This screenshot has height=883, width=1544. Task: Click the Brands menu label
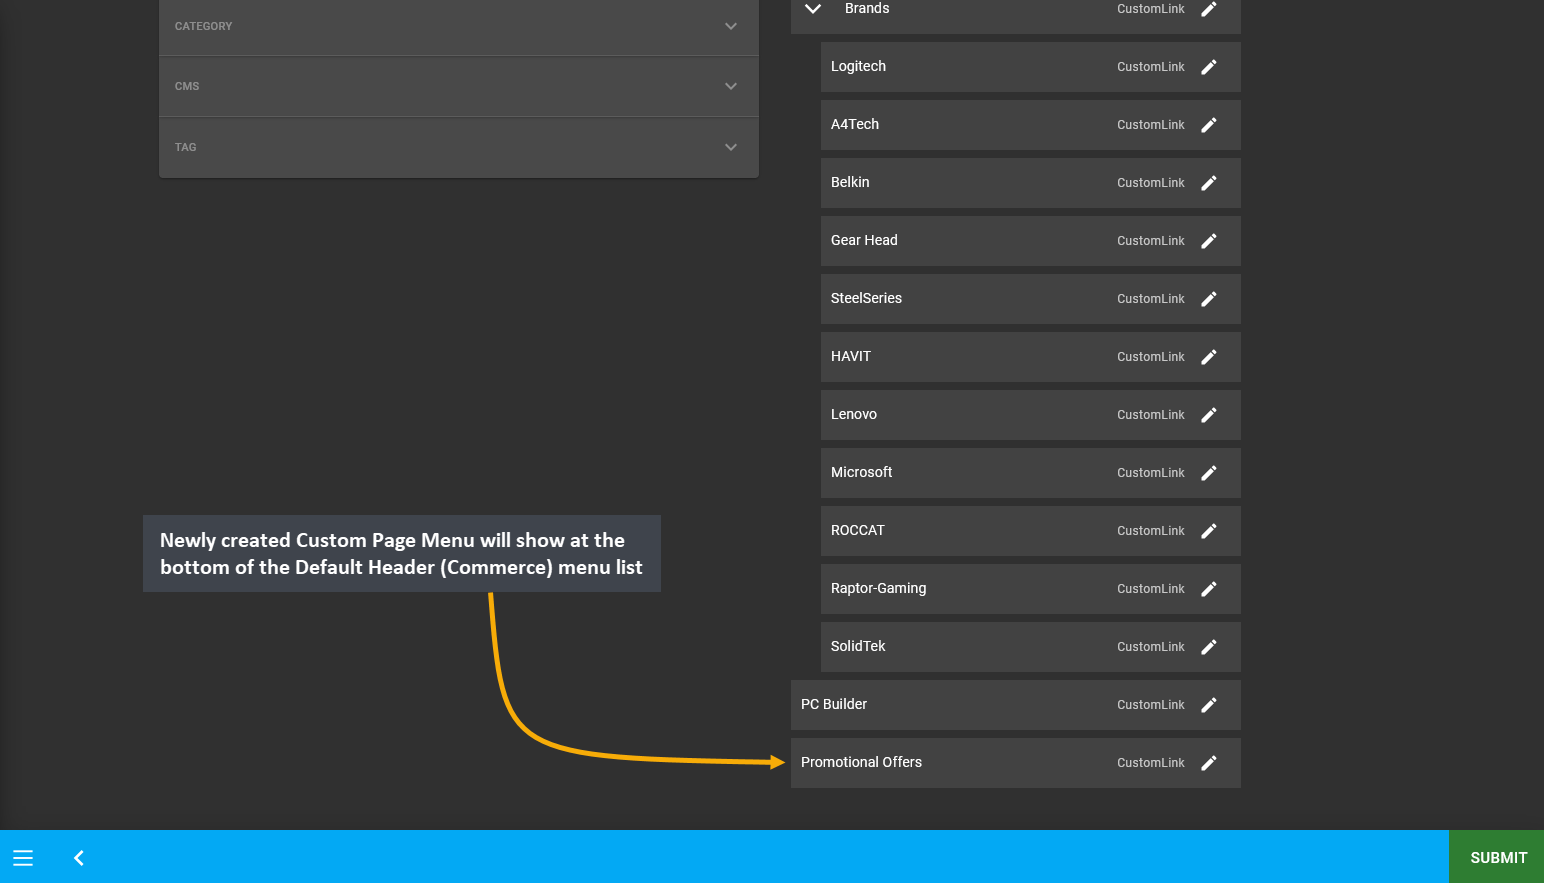coord(867,8)
